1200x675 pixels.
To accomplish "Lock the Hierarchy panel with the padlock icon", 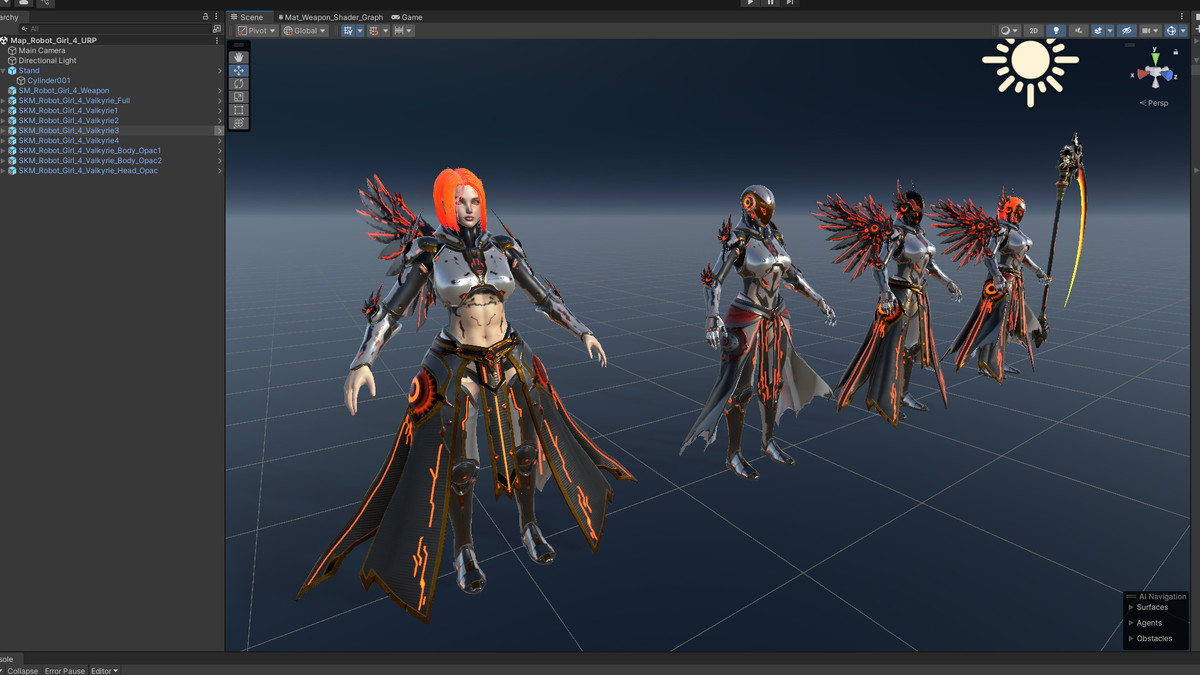I will [x=206, y=17].
